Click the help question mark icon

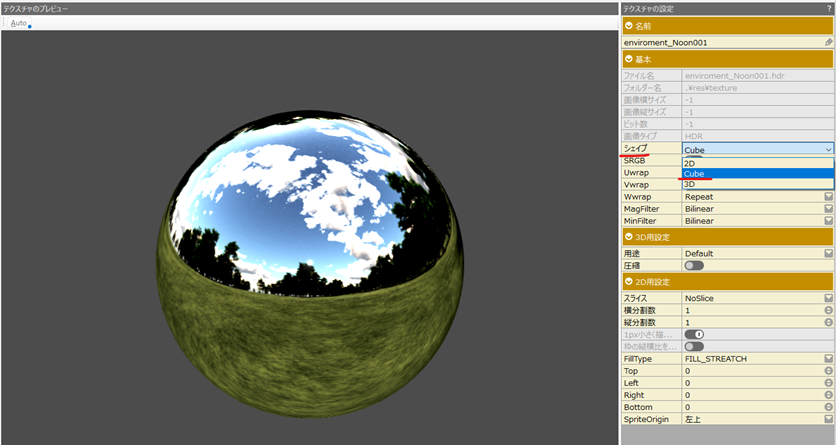(x=828, y=9)
